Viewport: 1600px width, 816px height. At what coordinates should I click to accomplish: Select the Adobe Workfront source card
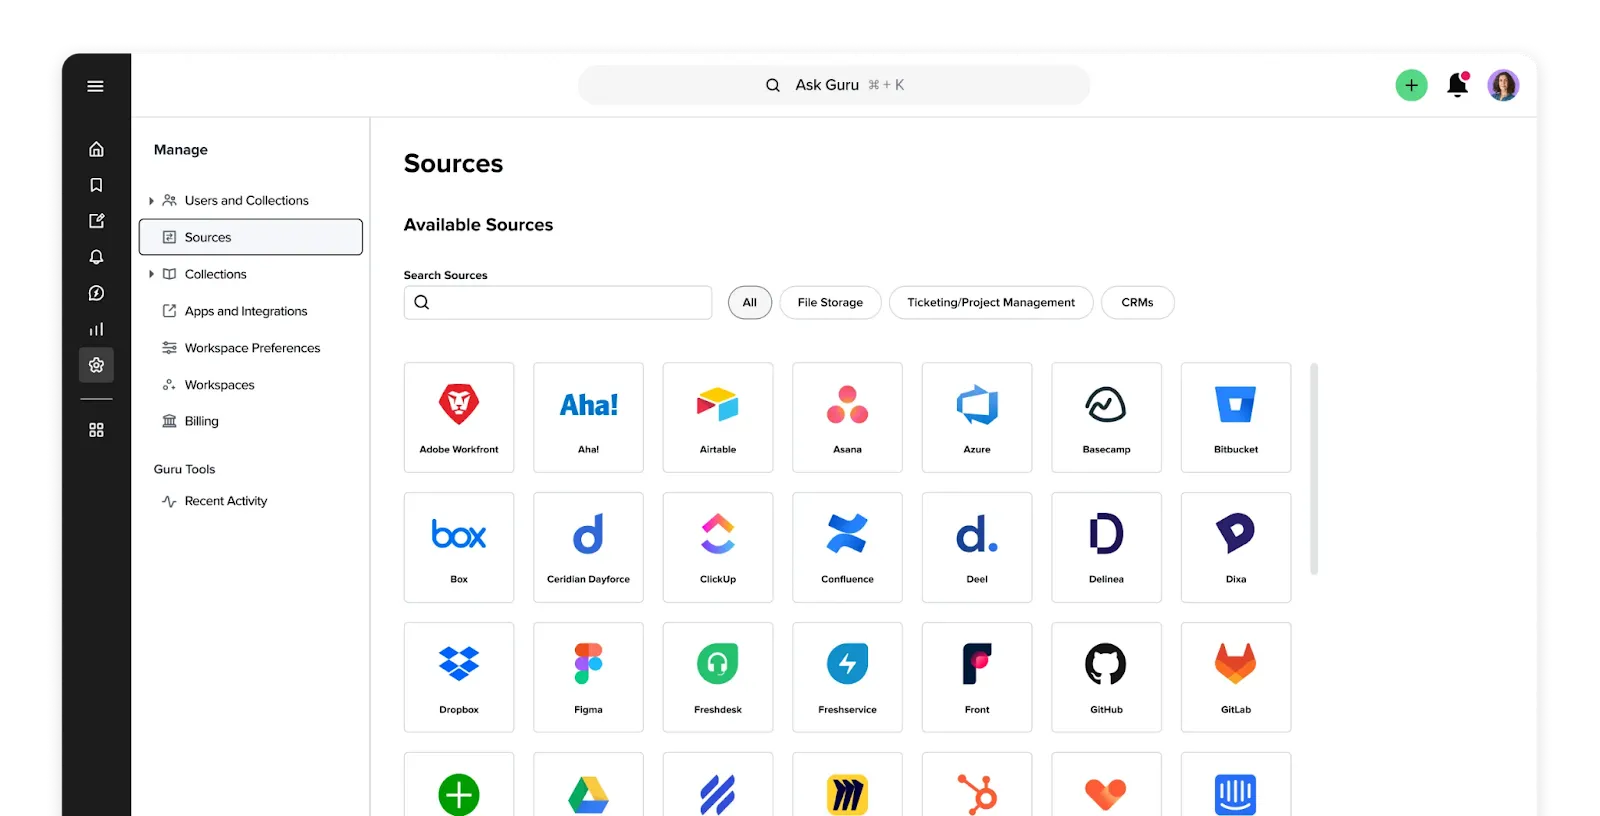tap(459, 417)
